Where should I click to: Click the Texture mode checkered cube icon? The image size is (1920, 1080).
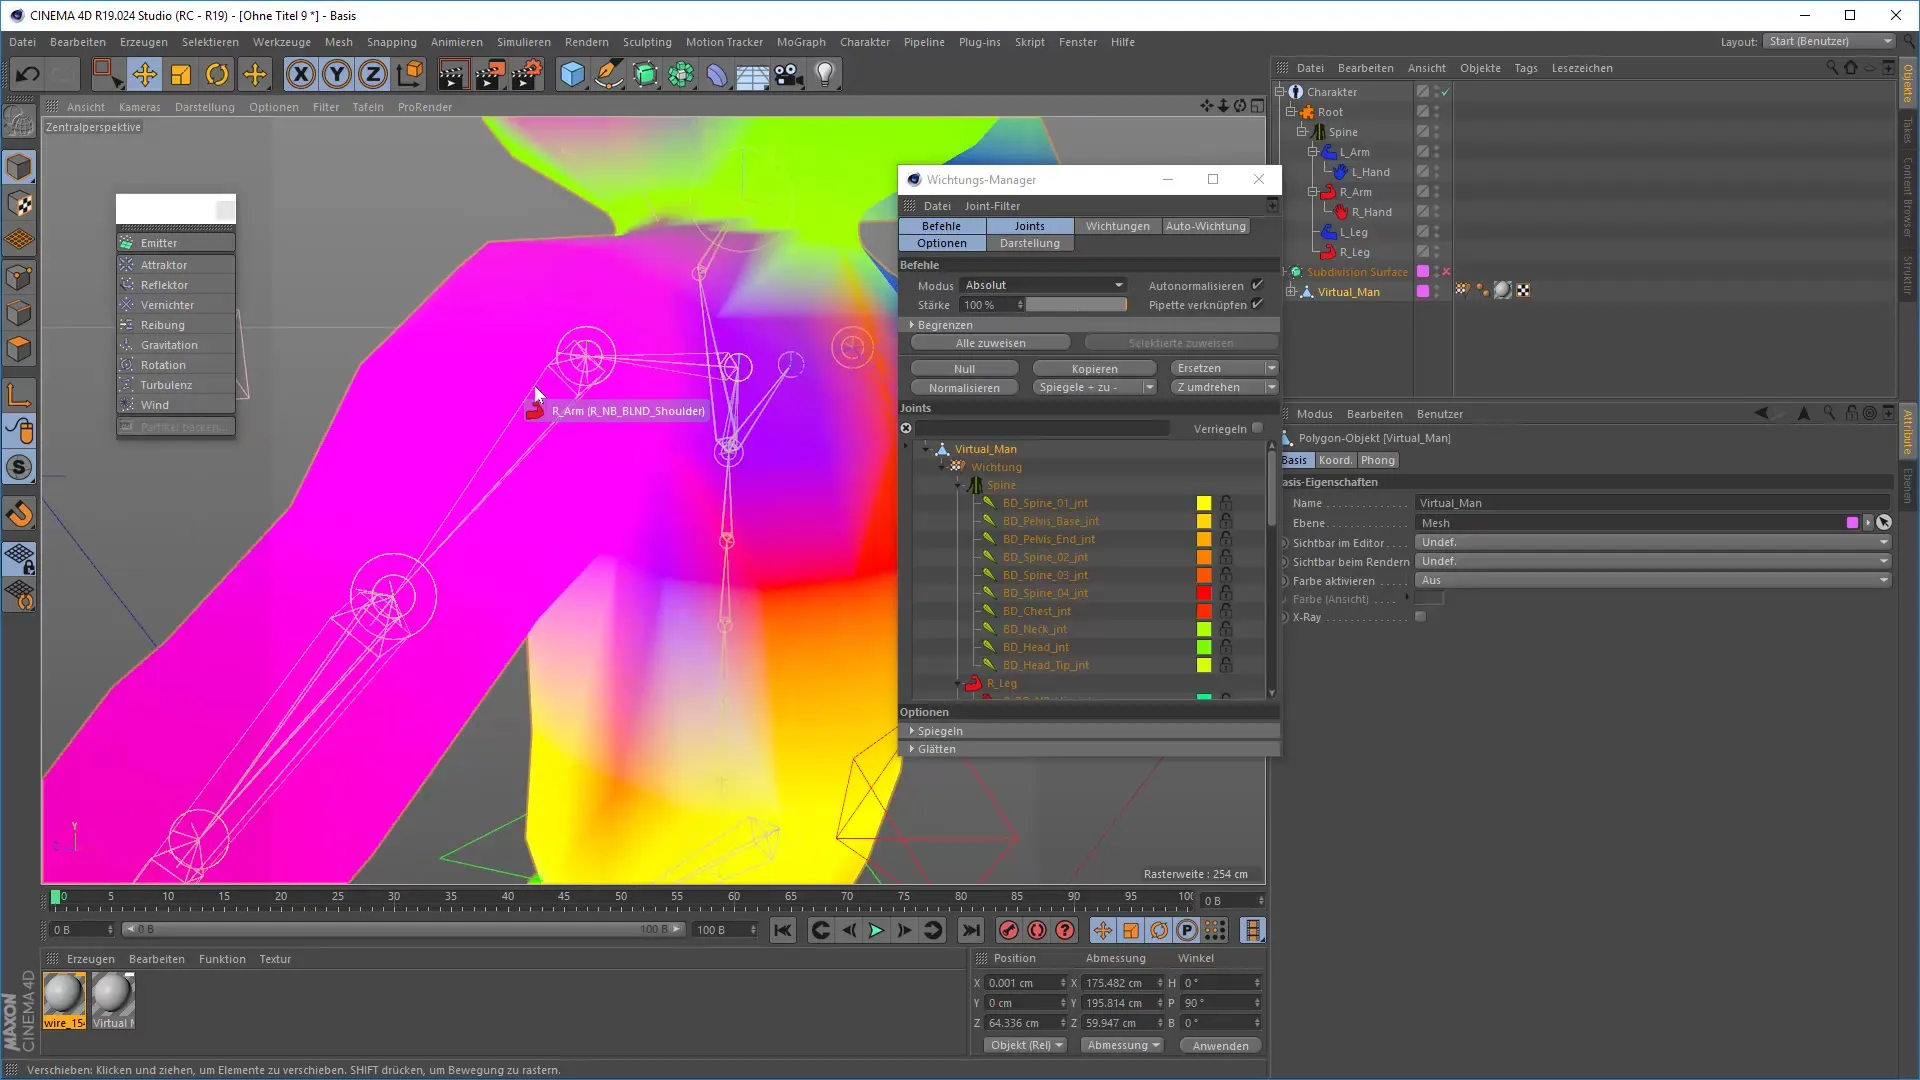click(x=20, y=204)
